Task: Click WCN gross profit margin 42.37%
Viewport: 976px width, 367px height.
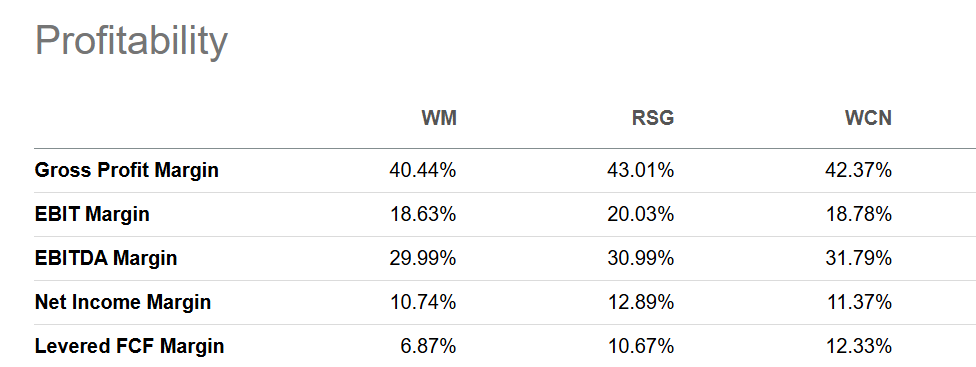Action: click(x=858, y=170)
